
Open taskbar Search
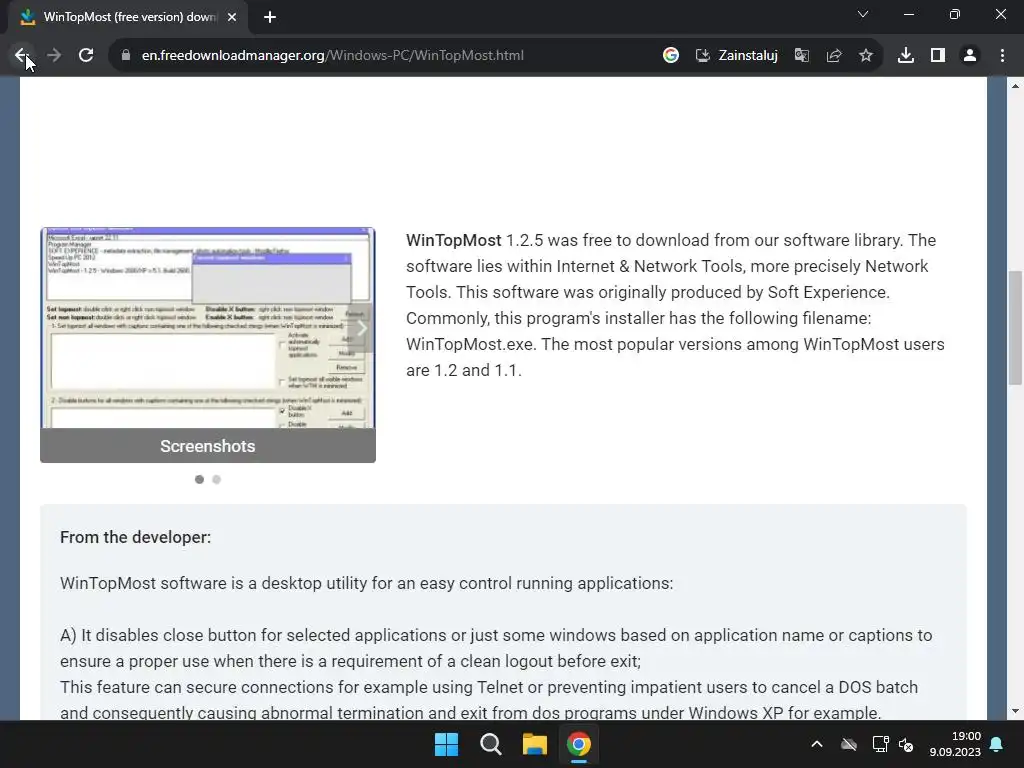(x=490, y=744)
